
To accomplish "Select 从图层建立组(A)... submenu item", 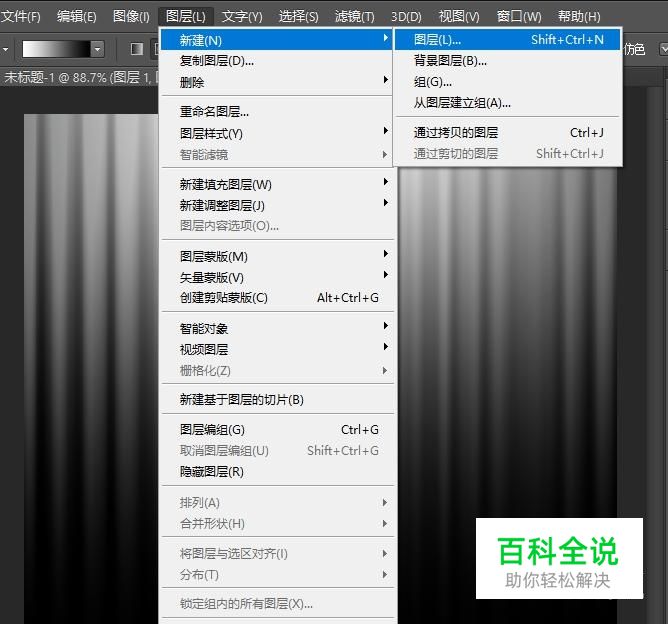I will click(507, 103).
